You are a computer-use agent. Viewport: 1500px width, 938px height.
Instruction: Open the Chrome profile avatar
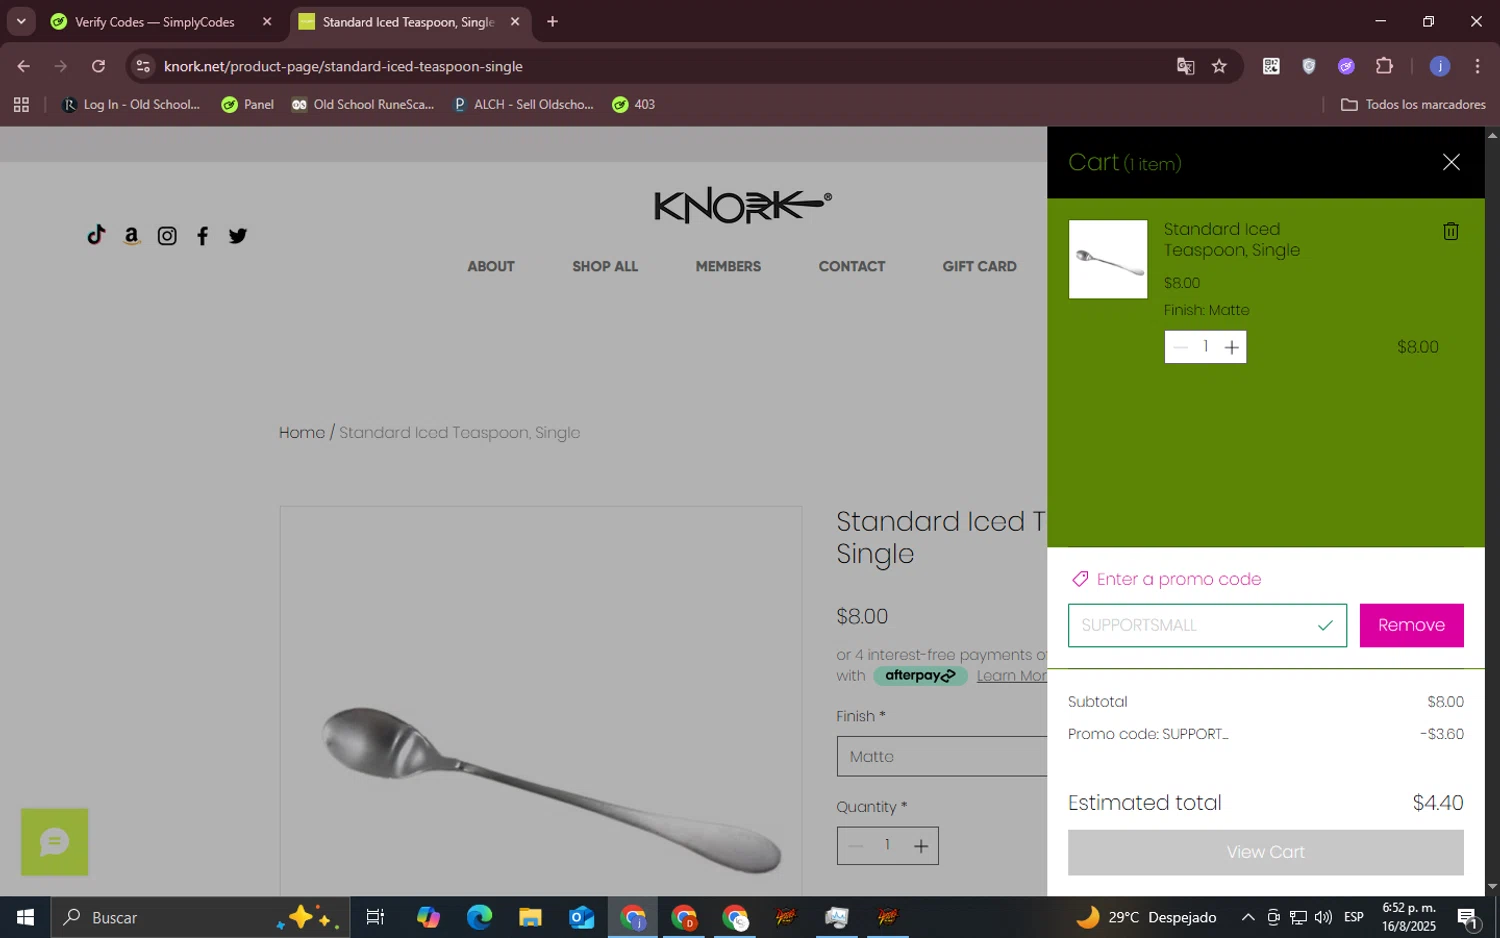coord(1440,66)
